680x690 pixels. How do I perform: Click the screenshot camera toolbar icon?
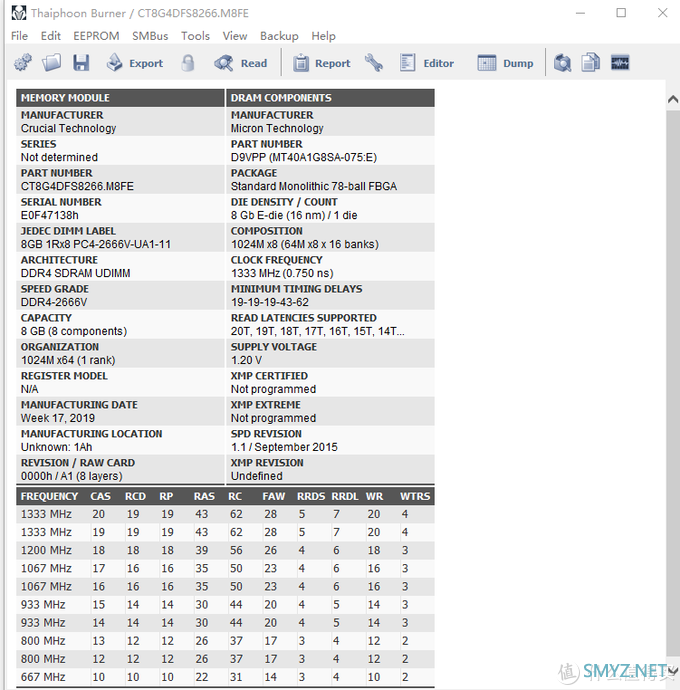[x=562, y=63]
